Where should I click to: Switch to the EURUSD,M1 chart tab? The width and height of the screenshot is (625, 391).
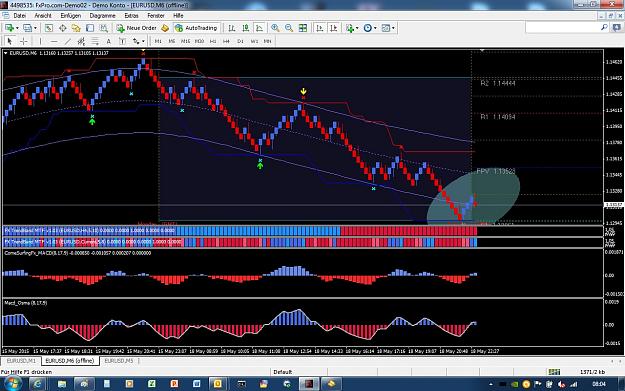tap(21, 361)
